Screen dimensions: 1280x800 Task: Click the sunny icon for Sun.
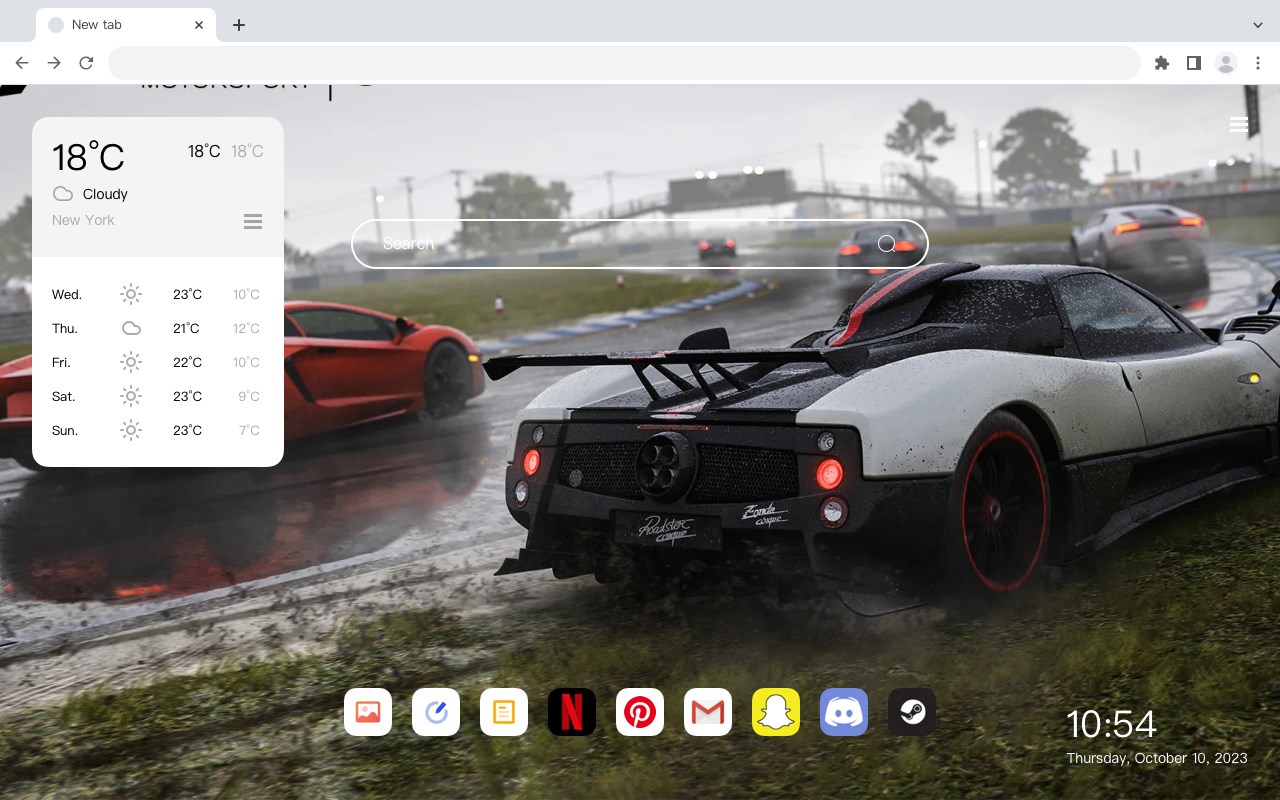point(131,430)
